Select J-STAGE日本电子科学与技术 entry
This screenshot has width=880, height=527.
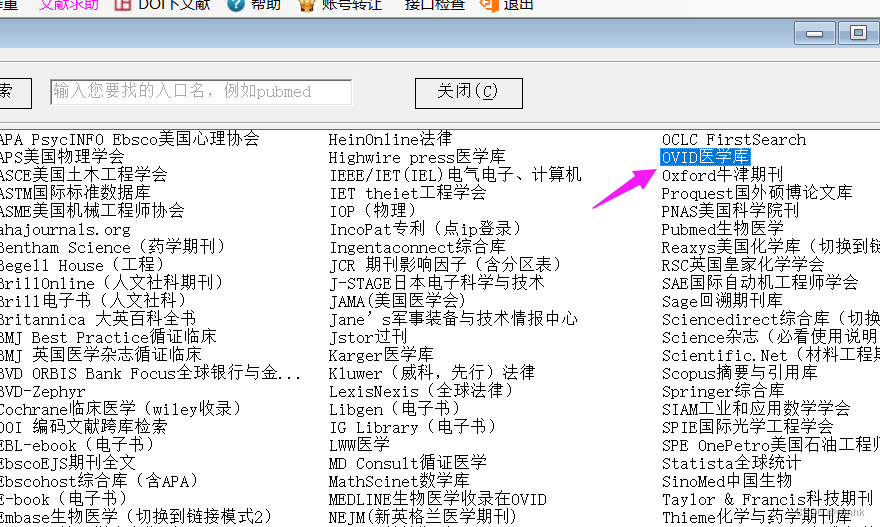[437, 282]
